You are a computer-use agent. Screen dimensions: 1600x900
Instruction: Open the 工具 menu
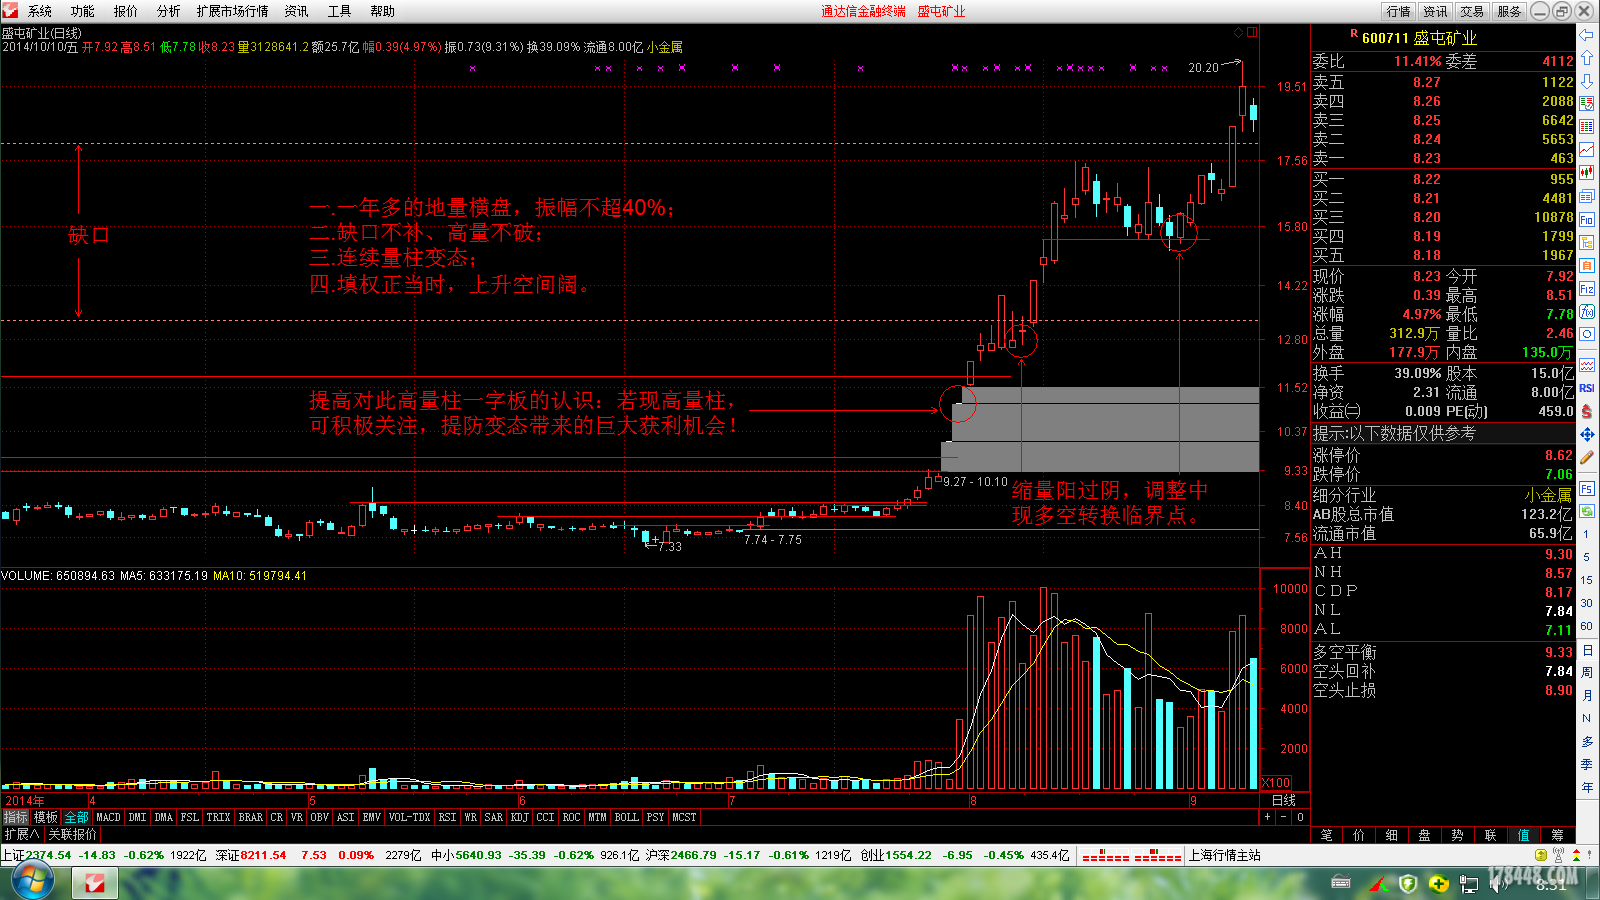[340, 11]
